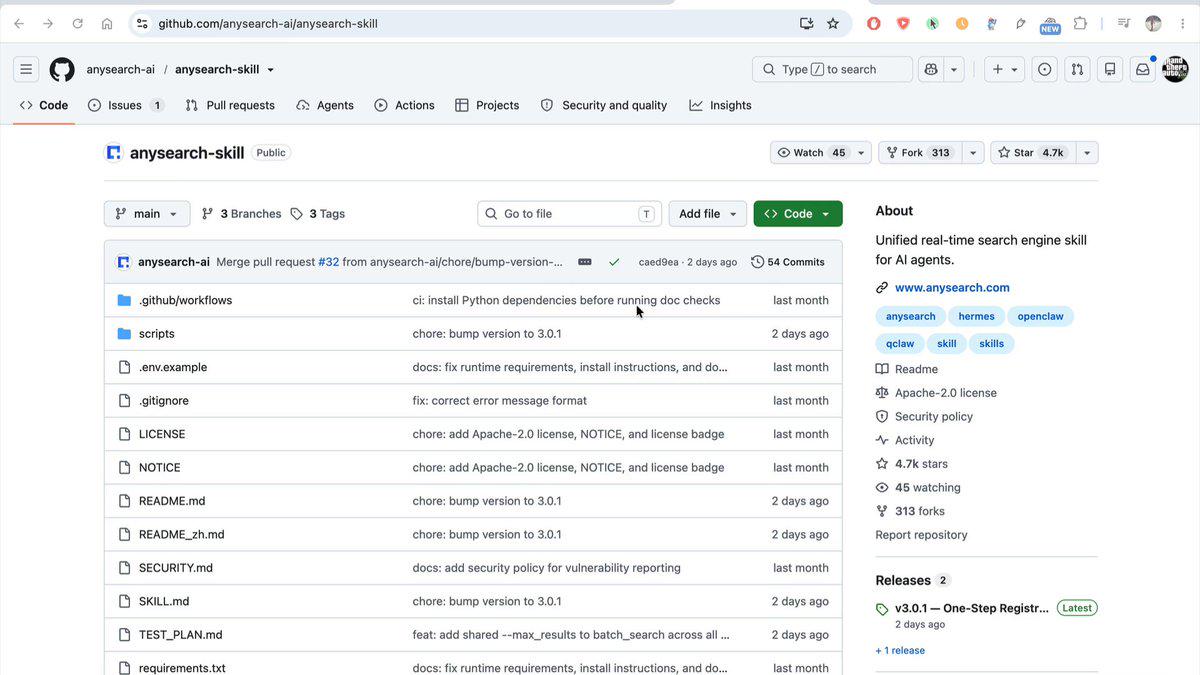View 3 Branches link
Viewport: 1200px width, 675px height.
click(x=241, y=214)
